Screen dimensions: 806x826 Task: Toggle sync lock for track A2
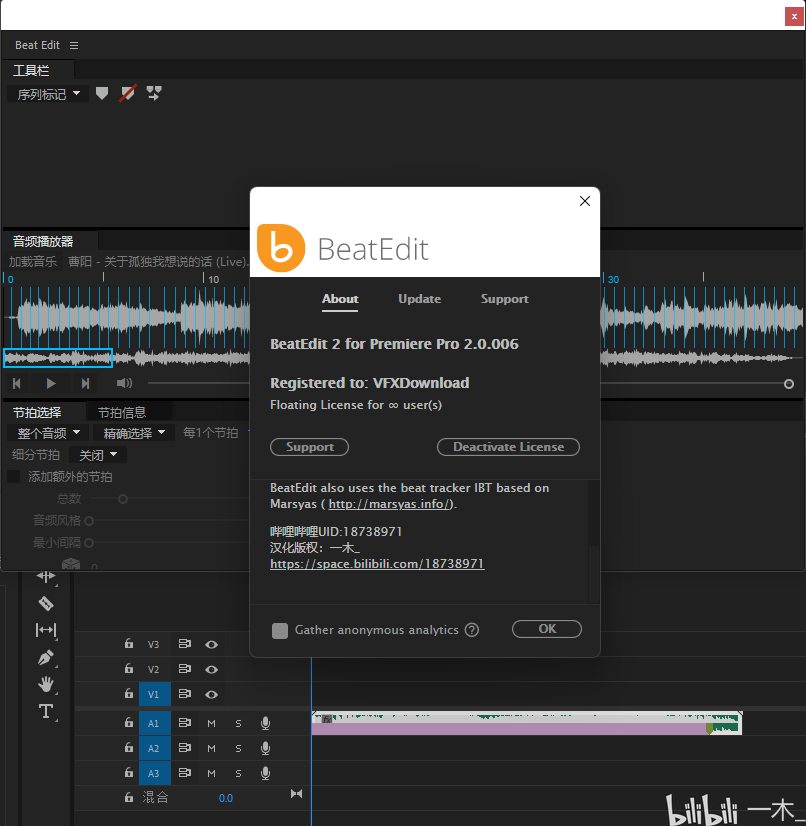tap(185, 748)
